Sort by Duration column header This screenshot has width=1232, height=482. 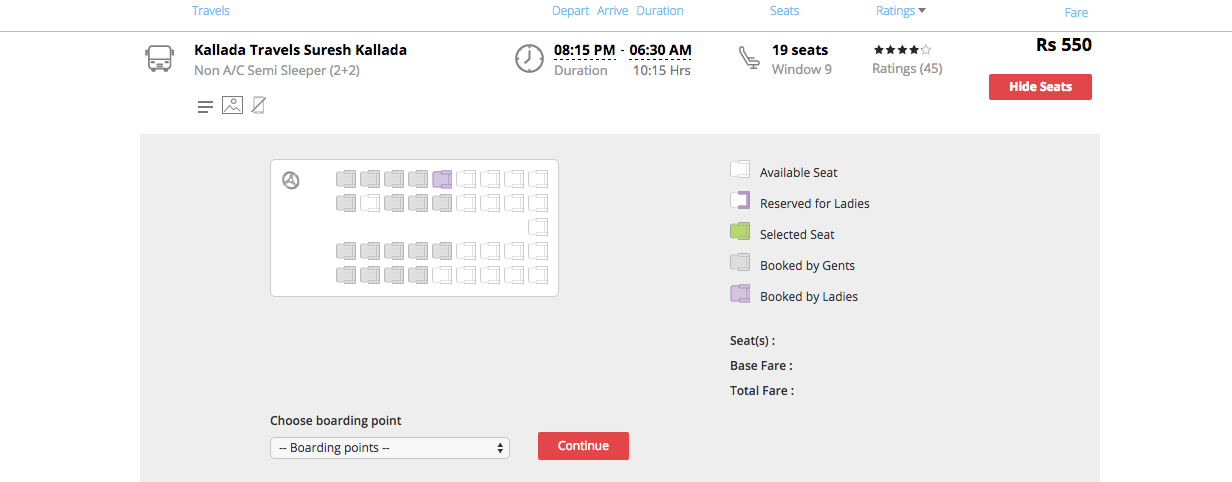(660, 11)
